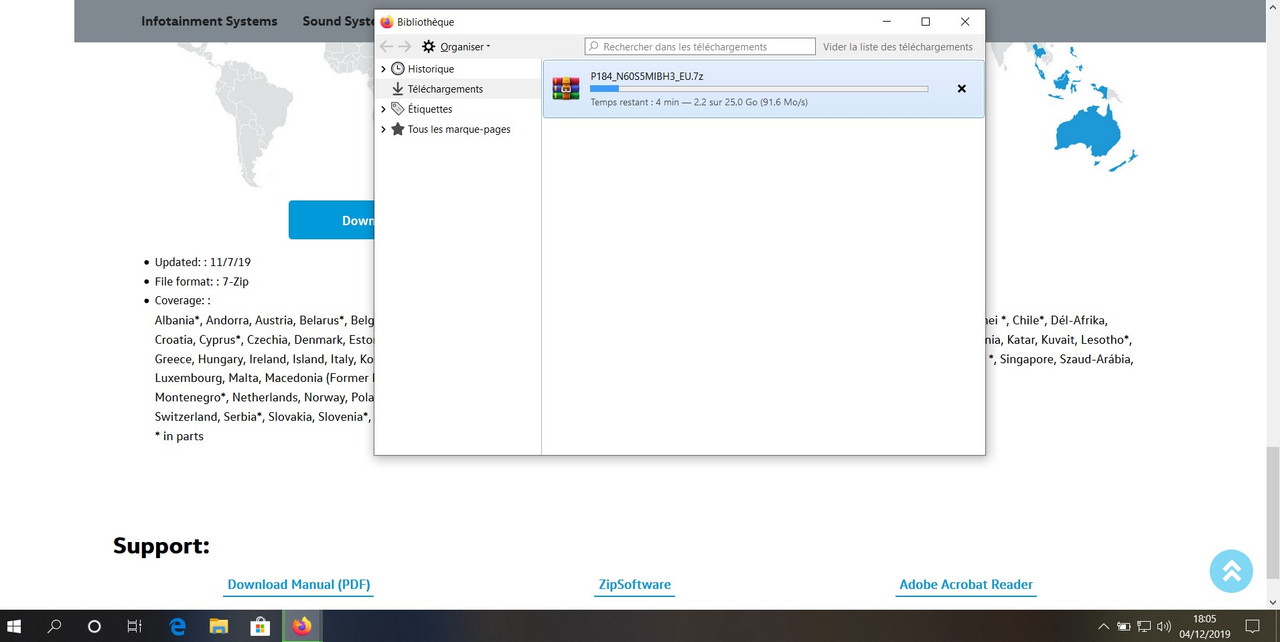
Task: Open the Adobe Acrobat Reader link
Action: pyautogui.click(x=966, y=585)
